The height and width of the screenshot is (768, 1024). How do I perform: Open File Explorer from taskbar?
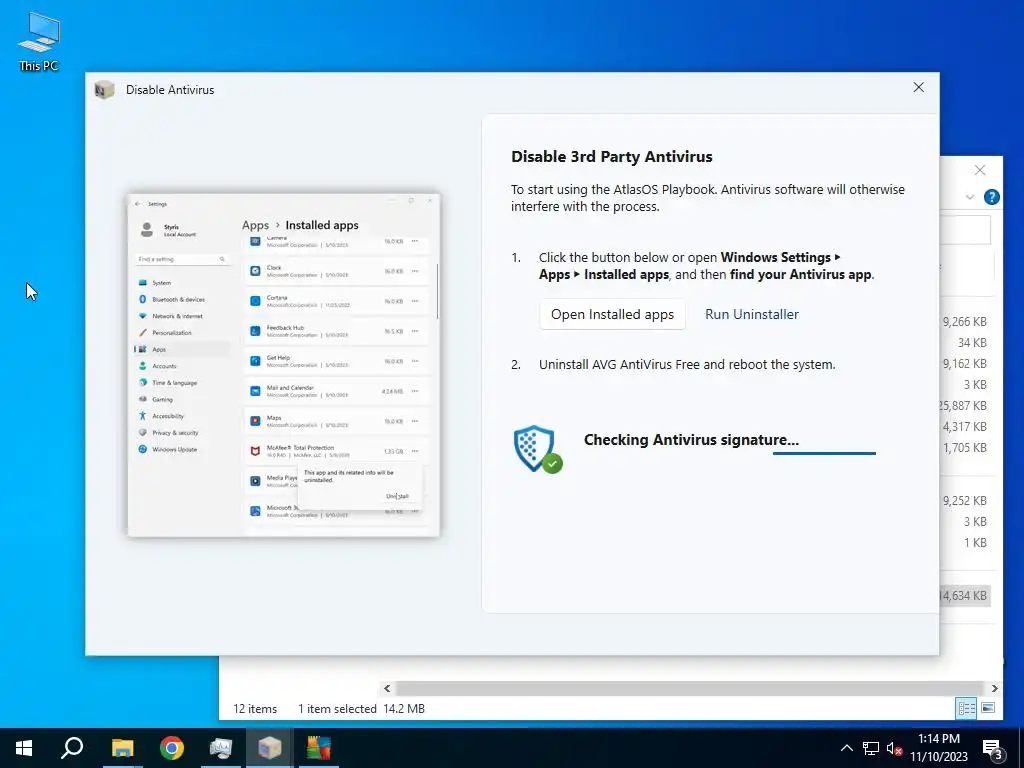tap(122, 748)
